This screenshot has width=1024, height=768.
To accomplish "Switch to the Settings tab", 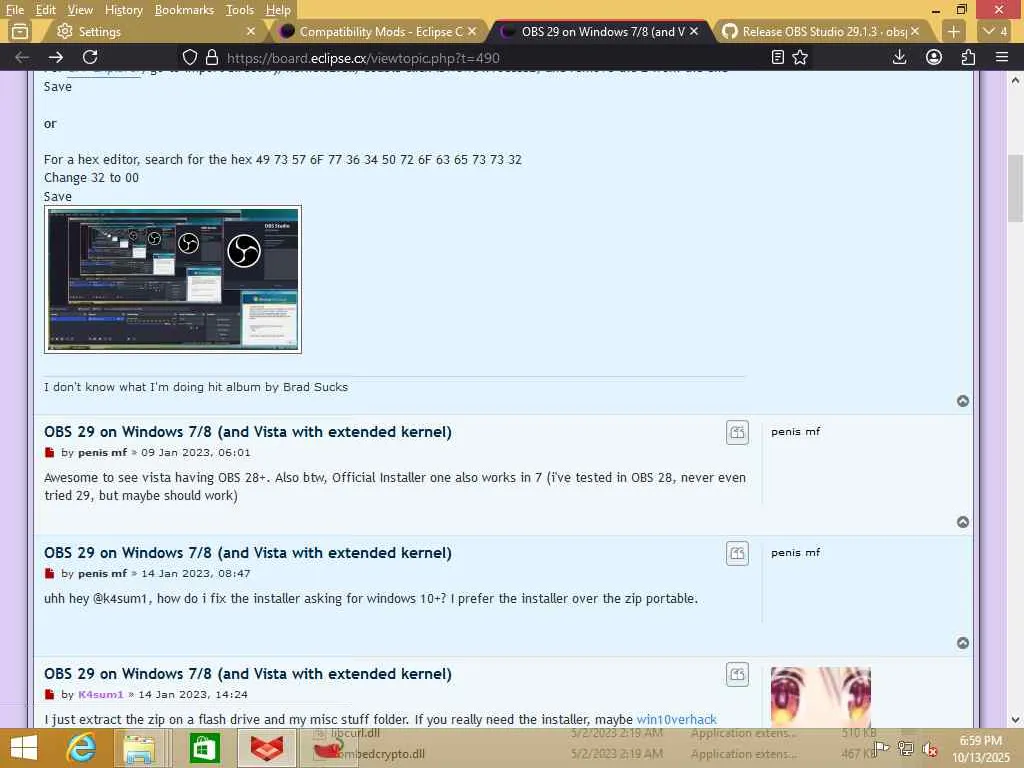I will pos(153,31).
